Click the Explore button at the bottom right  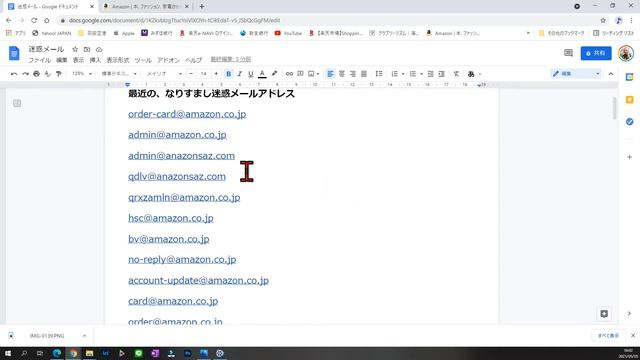pyautogui.click(x=604, y=313)
